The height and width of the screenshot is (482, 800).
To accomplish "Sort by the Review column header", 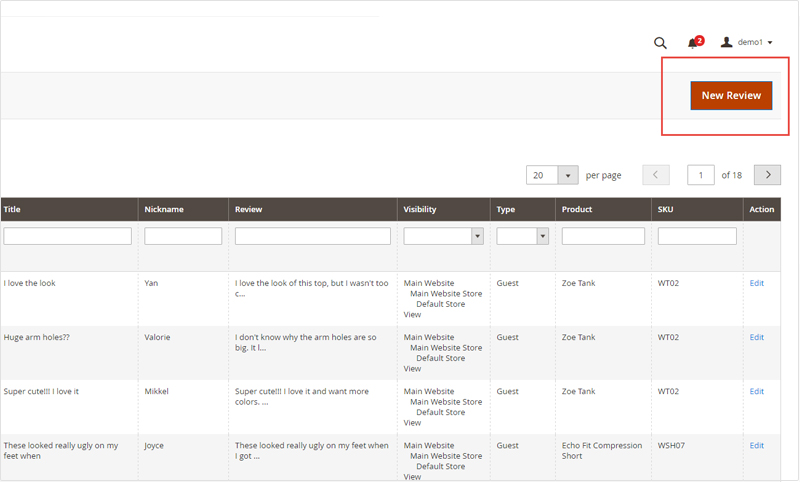I will pos(248,209).
